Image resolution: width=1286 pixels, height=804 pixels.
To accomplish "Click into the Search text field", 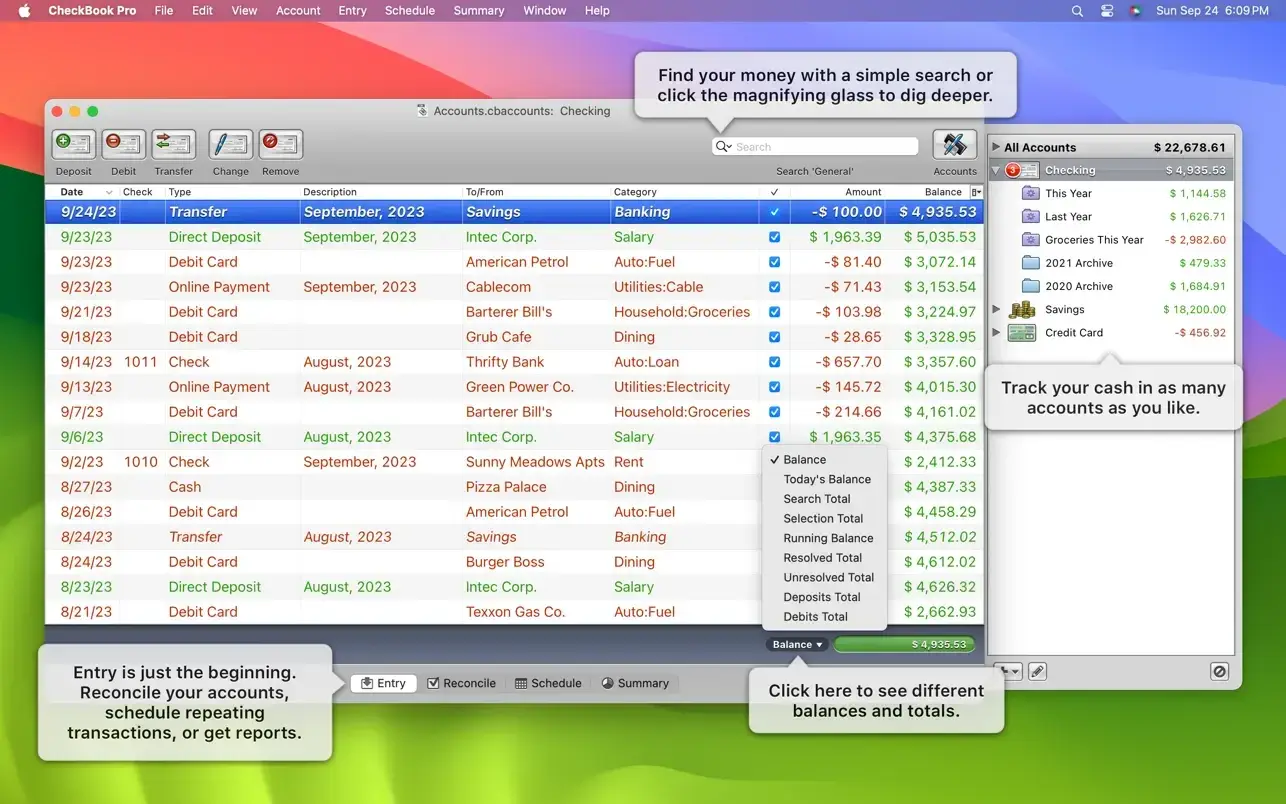I will (823, 147).
